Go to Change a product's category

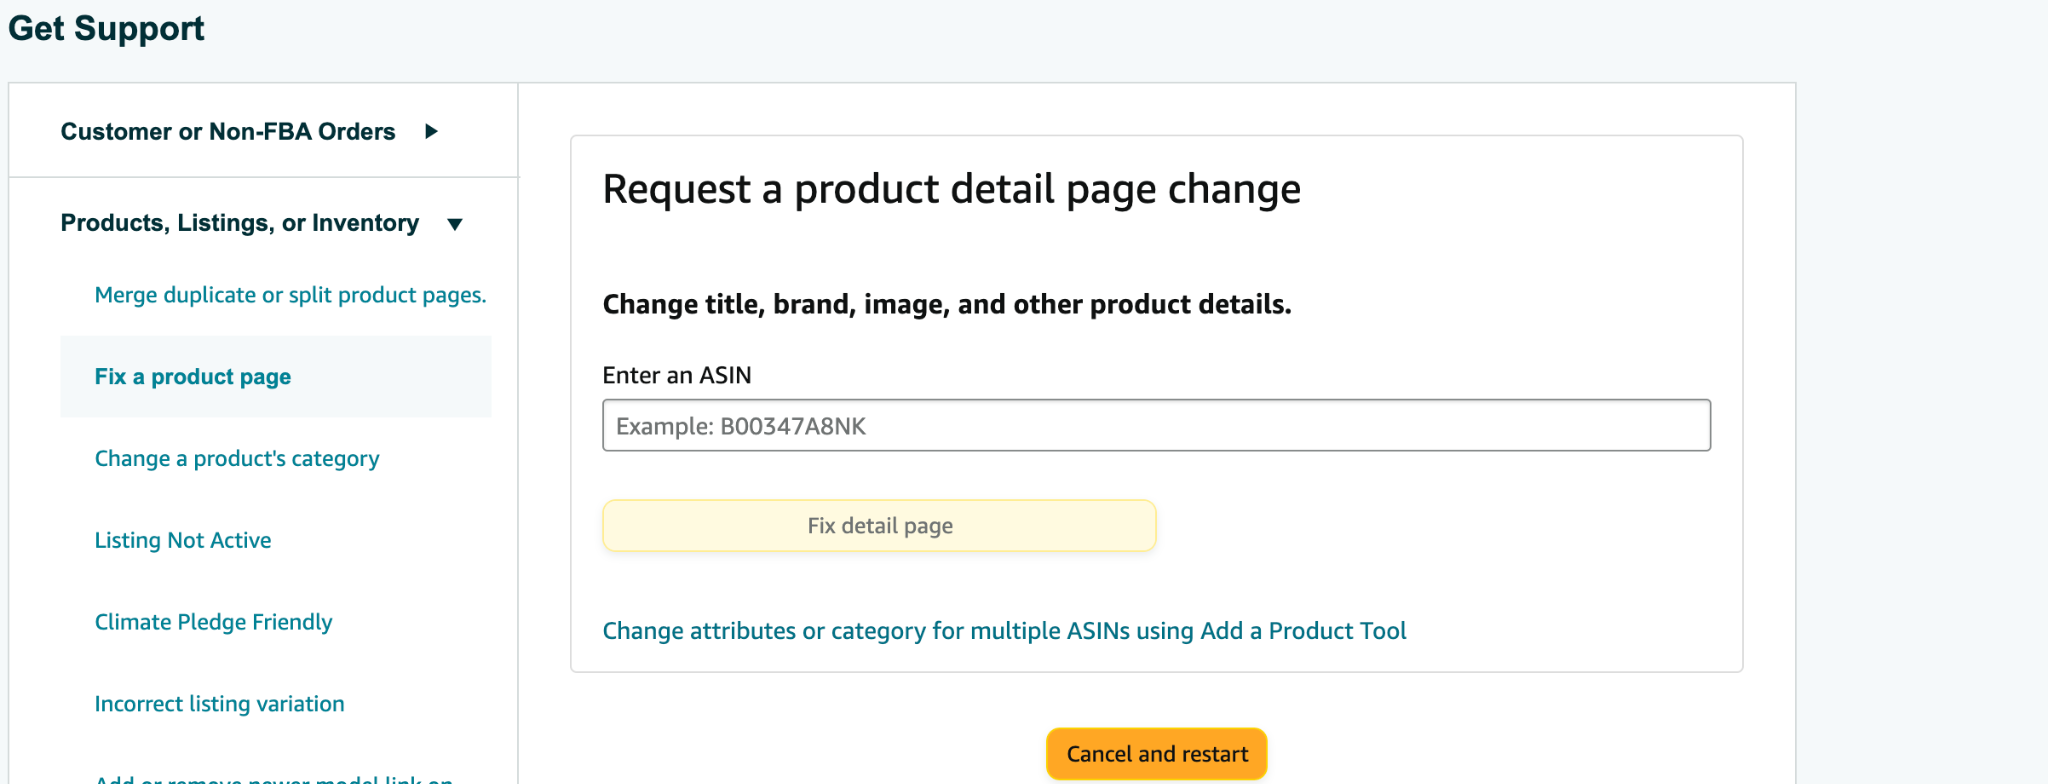[237, 459]
